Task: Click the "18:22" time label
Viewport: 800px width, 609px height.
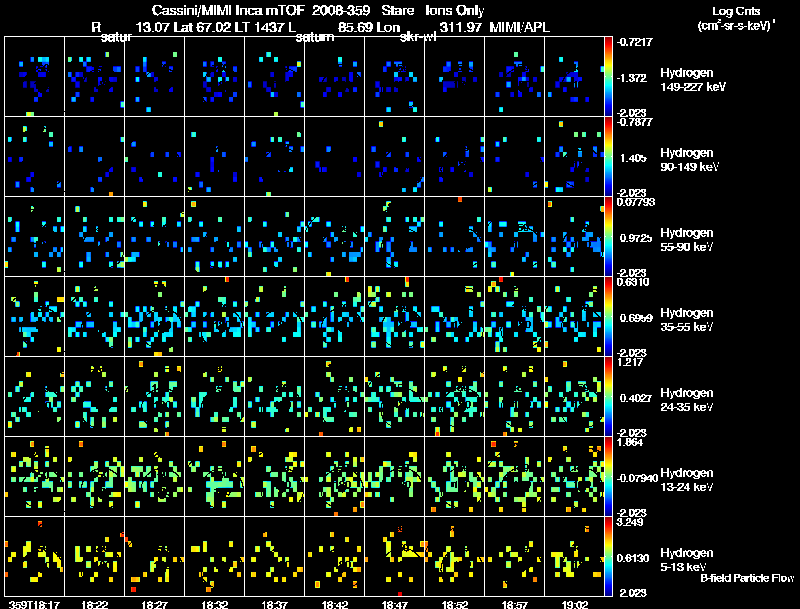Action: (94, 604)
